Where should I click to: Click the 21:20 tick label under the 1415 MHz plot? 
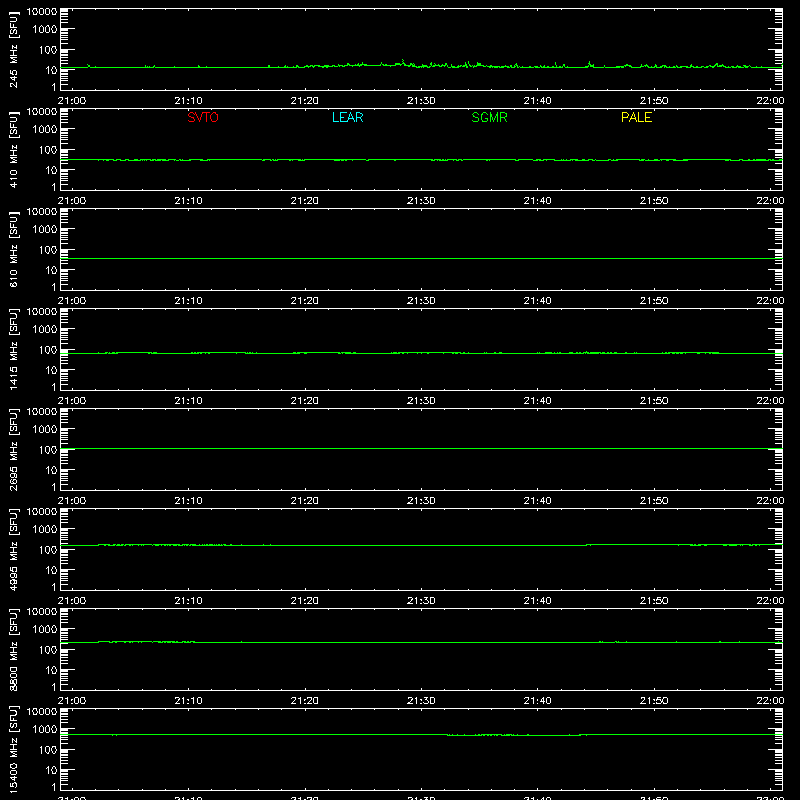click(305, 401)
